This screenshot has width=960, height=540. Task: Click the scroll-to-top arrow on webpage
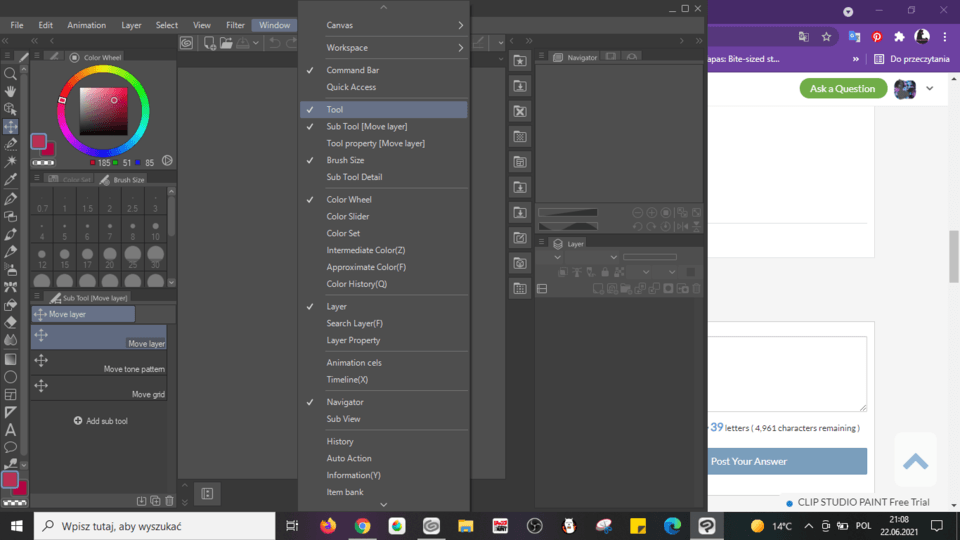point(915,461)
